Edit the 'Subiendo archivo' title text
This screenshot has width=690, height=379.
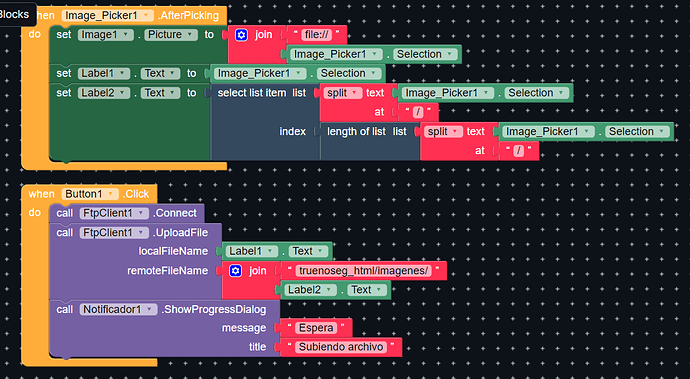[x=341, y=347]
